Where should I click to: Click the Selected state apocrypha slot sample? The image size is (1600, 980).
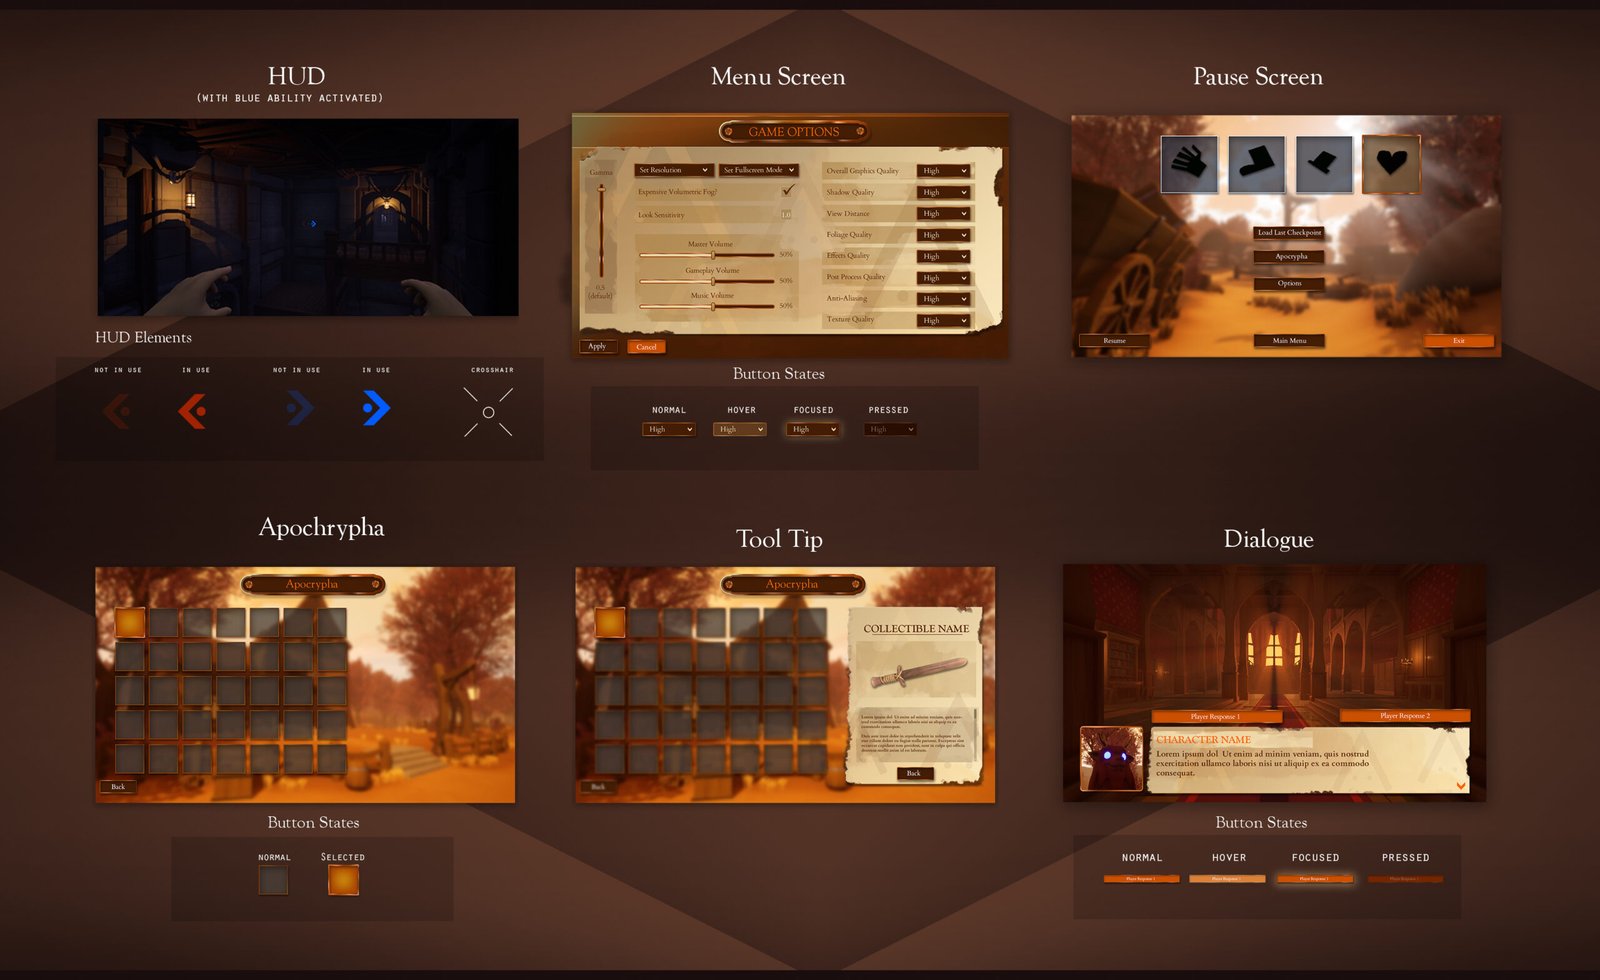(x=343, y=880)
